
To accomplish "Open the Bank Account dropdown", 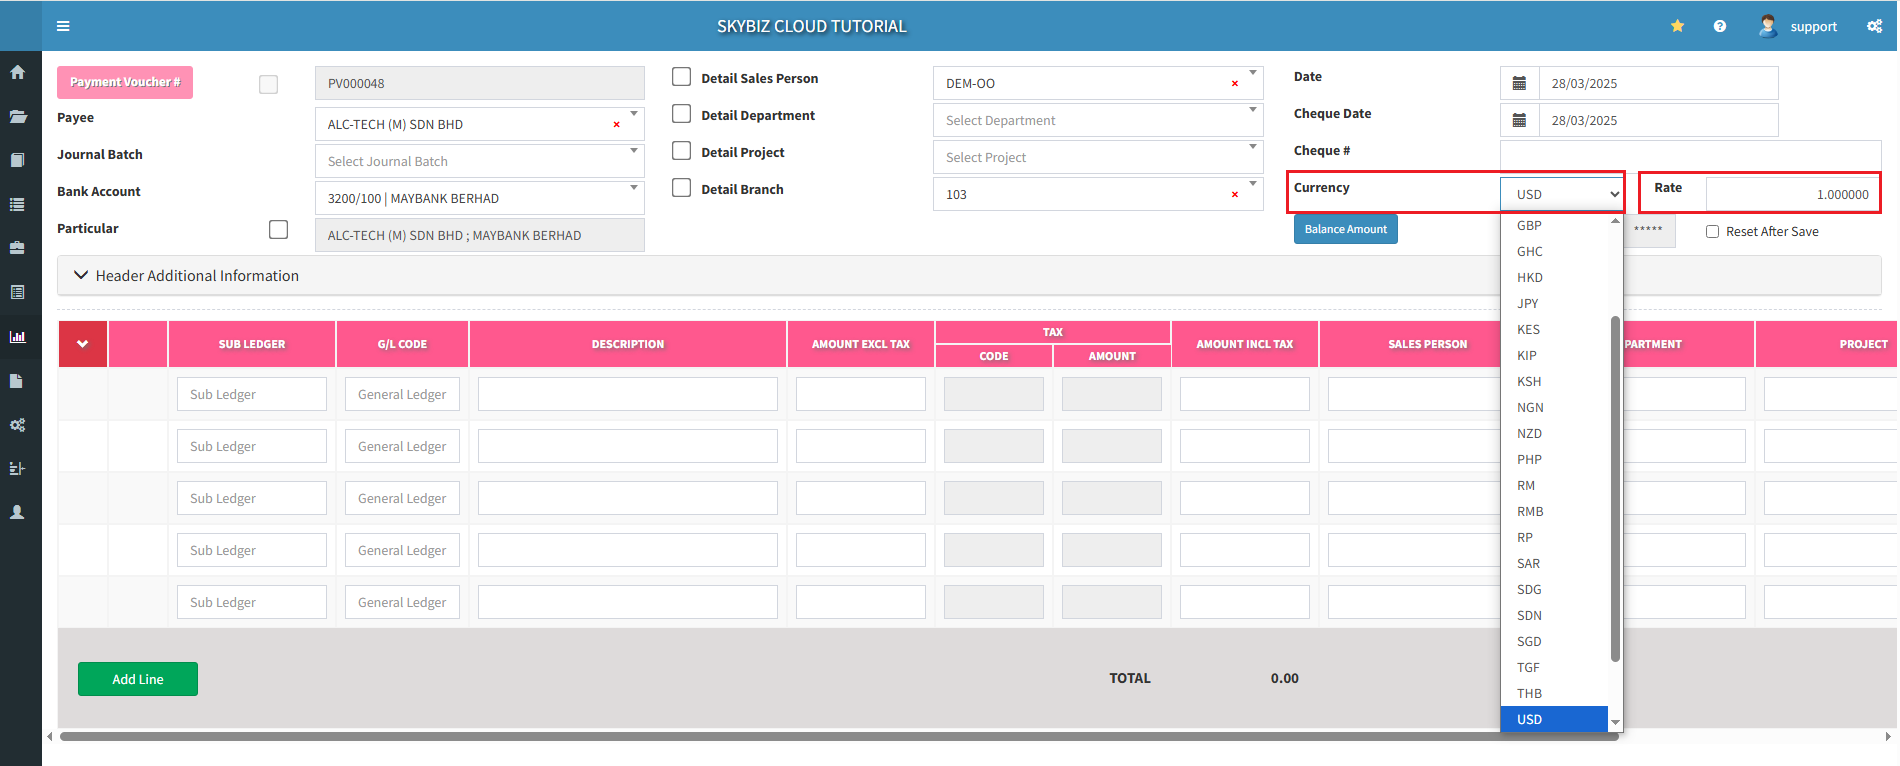I will pos(479,198).
